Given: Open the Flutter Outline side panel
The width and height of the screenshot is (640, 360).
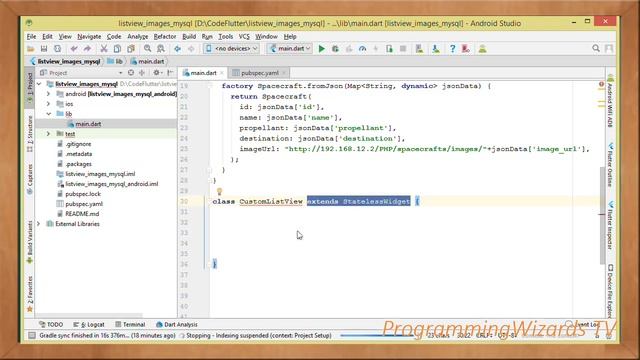Looking at the screenshot, I should (x=610, y=164).
